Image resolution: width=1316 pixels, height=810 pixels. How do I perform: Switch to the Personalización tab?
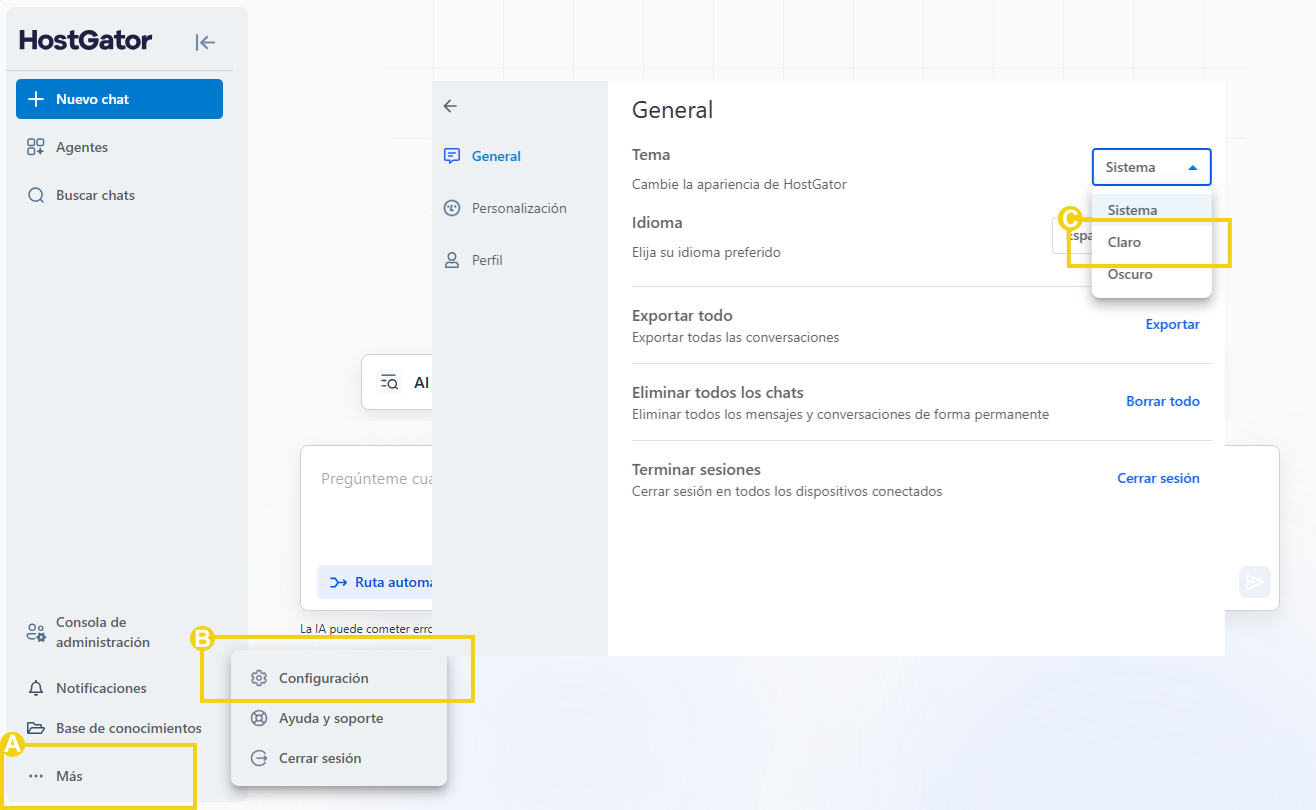click(x=519, y=208)
